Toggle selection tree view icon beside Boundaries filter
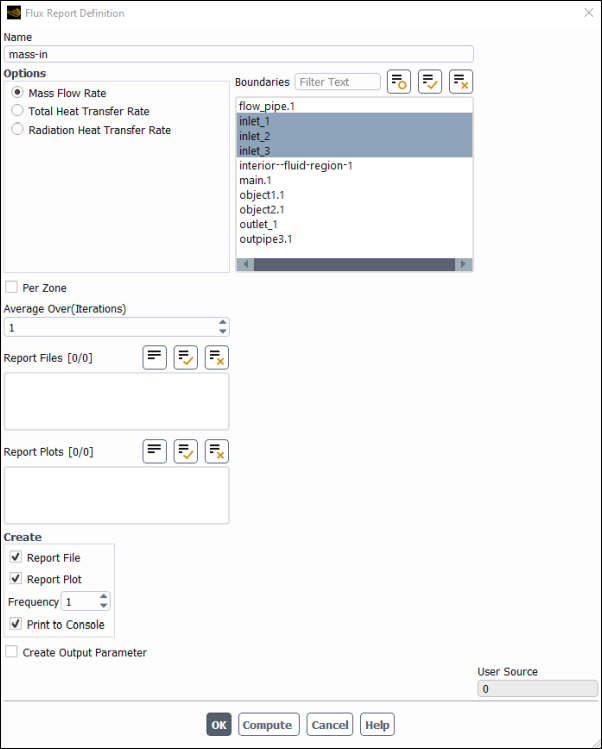602x749 pixels. point(399,82)
